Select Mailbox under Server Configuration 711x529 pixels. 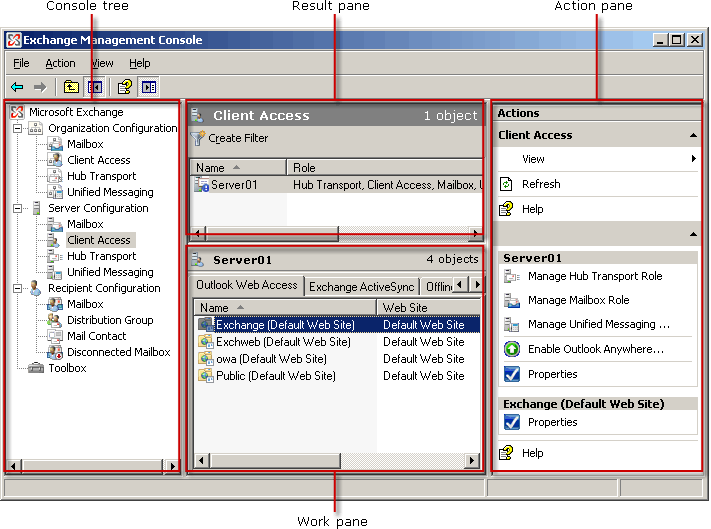point(85,224)
